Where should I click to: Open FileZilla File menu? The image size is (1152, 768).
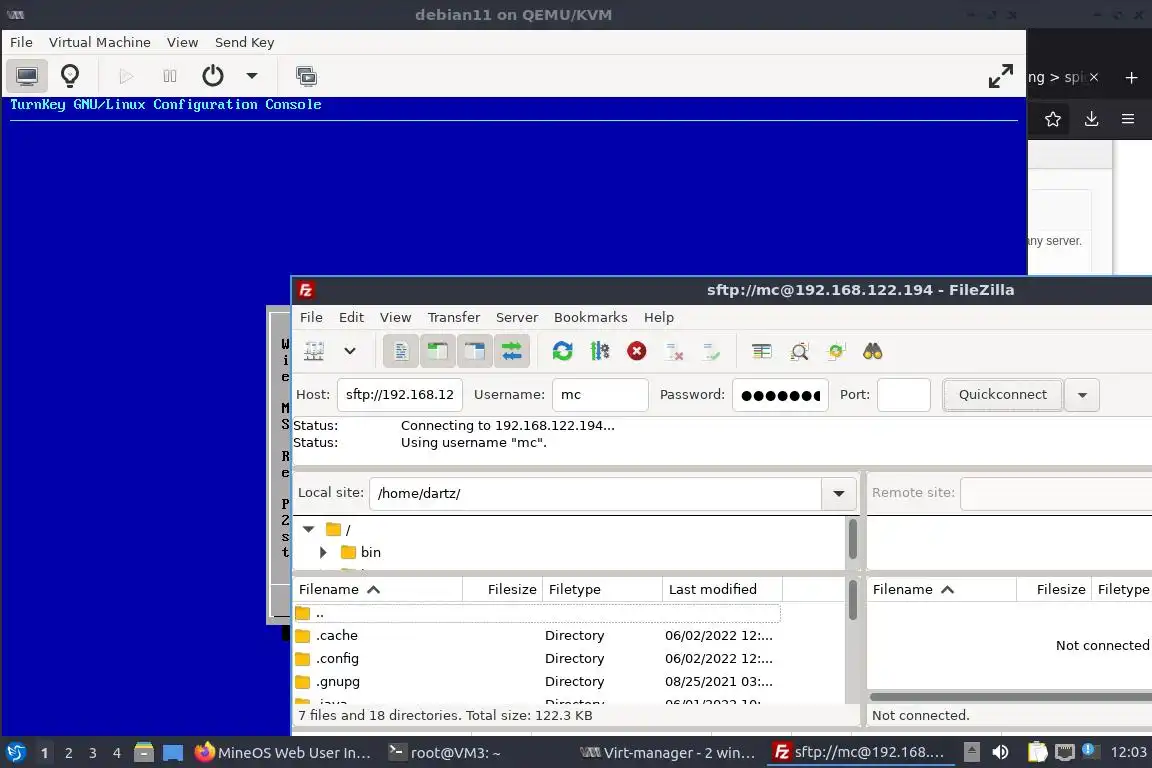(x=311, y=317)
